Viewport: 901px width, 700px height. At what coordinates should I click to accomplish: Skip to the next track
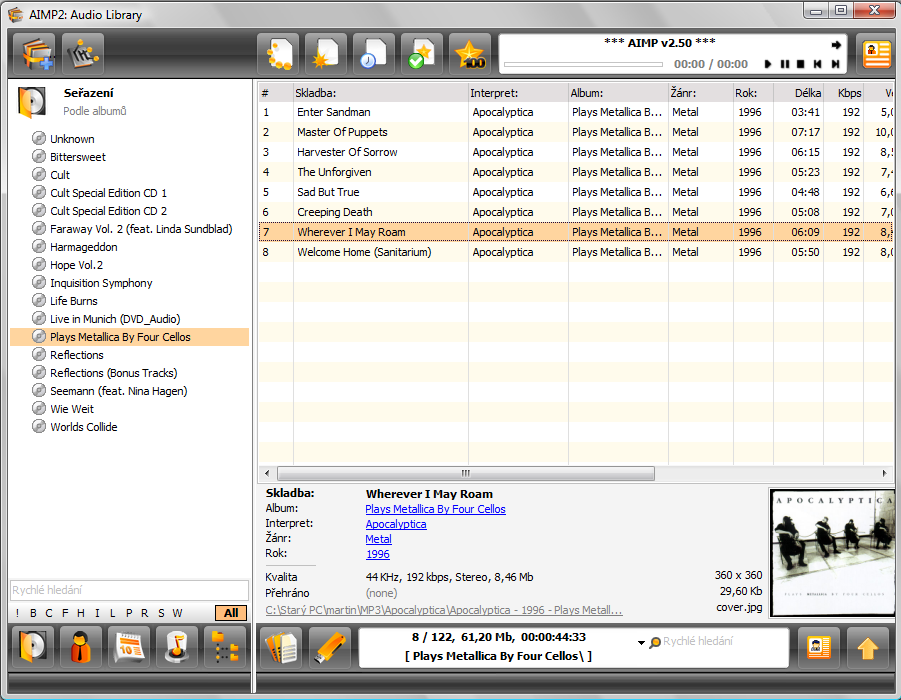[x=835, y=64]
